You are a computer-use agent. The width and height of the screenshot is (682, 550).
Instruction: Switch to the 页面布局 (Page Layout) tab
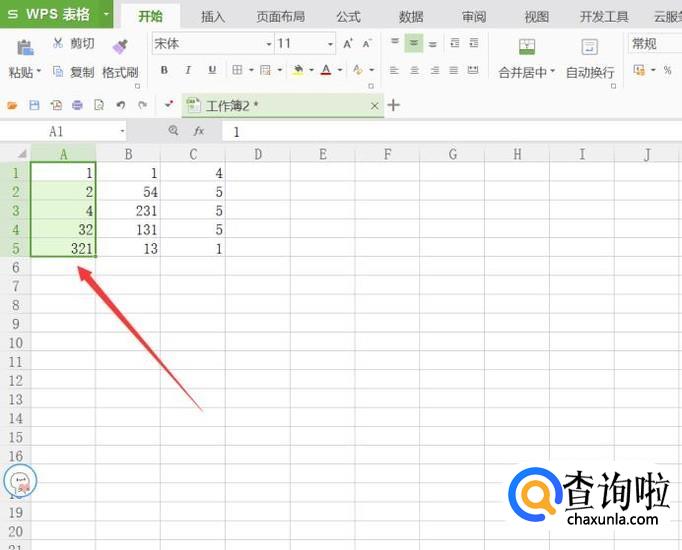tap(281, 17)
